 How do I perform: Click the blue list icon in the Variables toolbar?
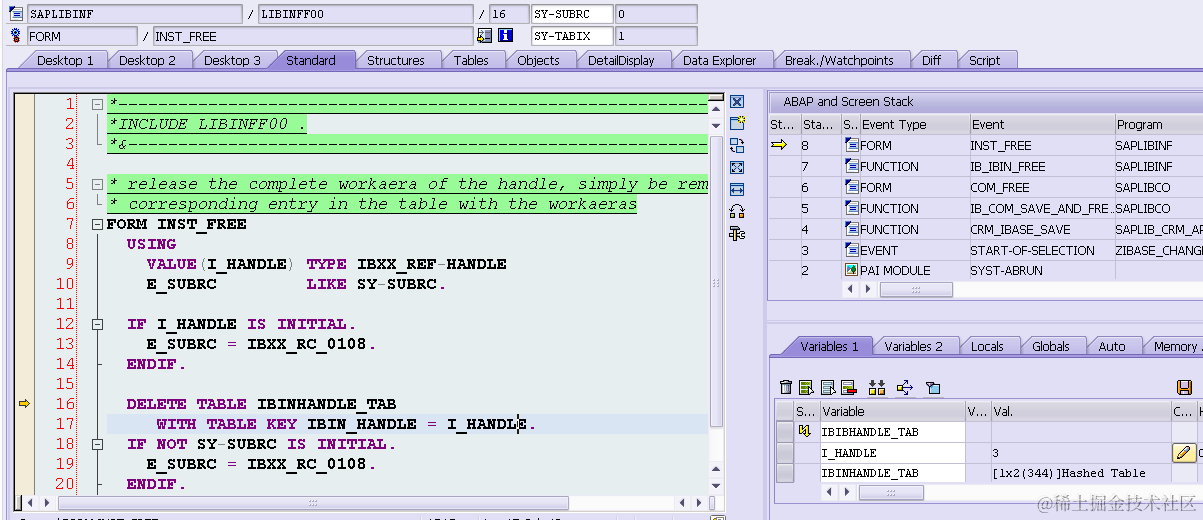828,387
